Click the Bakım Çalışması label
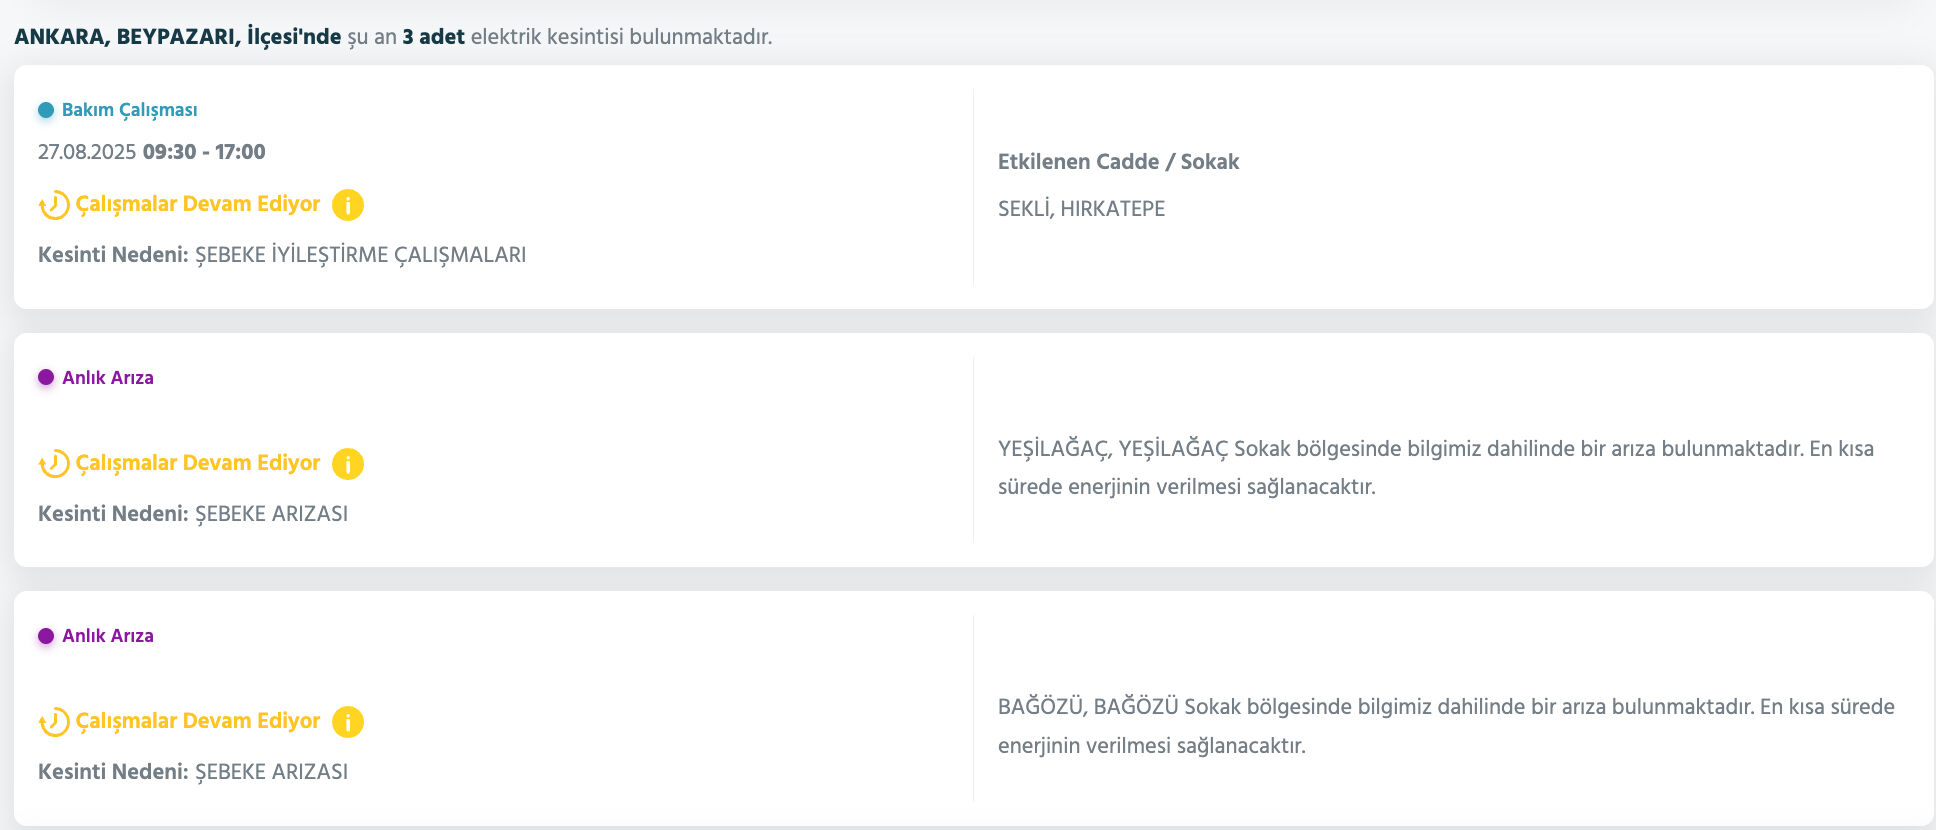Viewport: 1936px width, 830px height. click(129, 110)
